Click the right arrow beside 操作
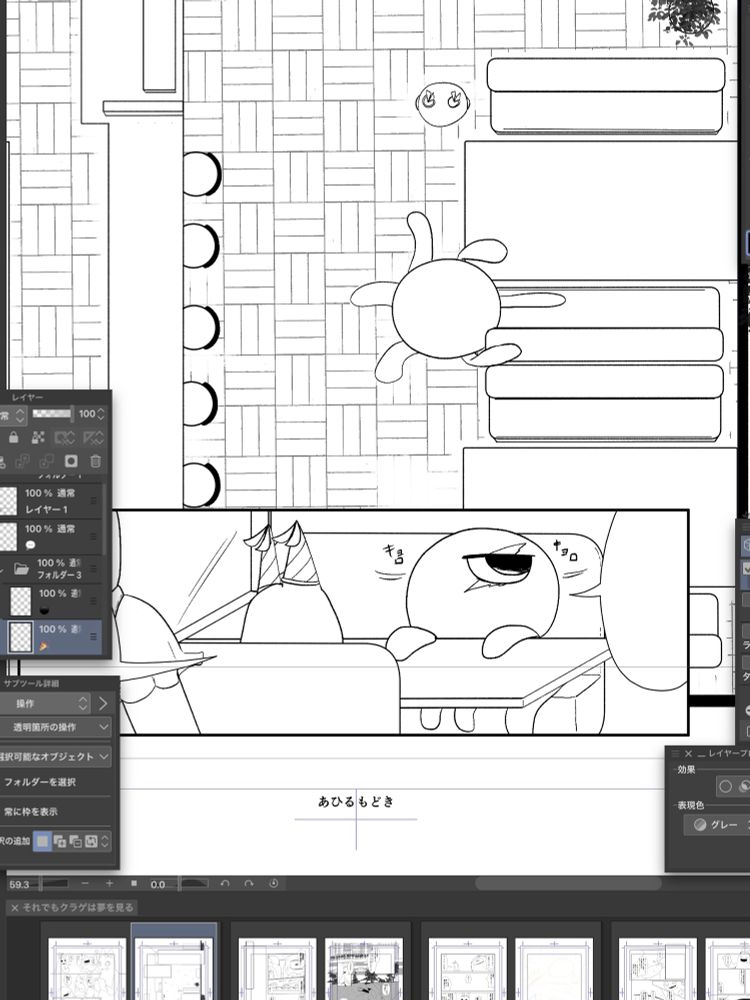Screen dimensions: 750x1000 103,703
